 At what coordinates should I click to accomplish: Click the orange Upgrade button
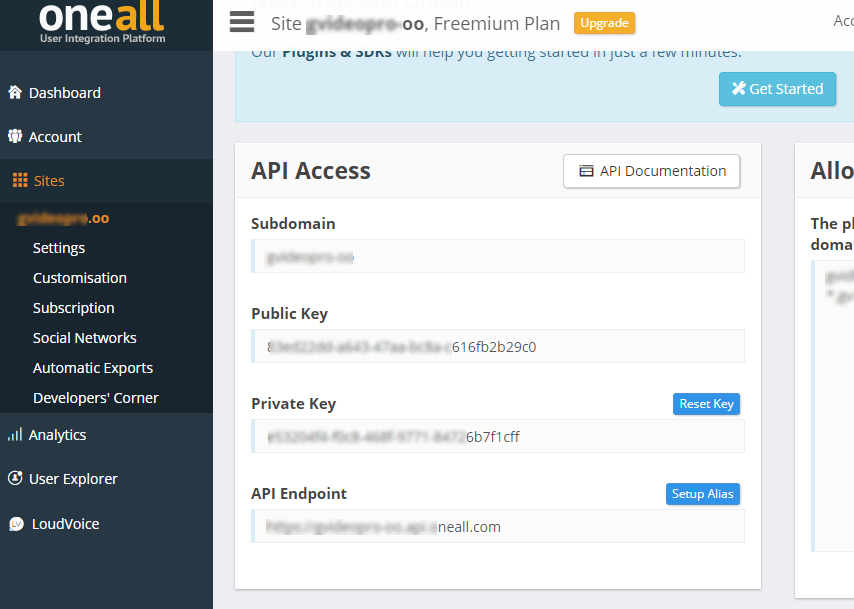click(605, 23)
